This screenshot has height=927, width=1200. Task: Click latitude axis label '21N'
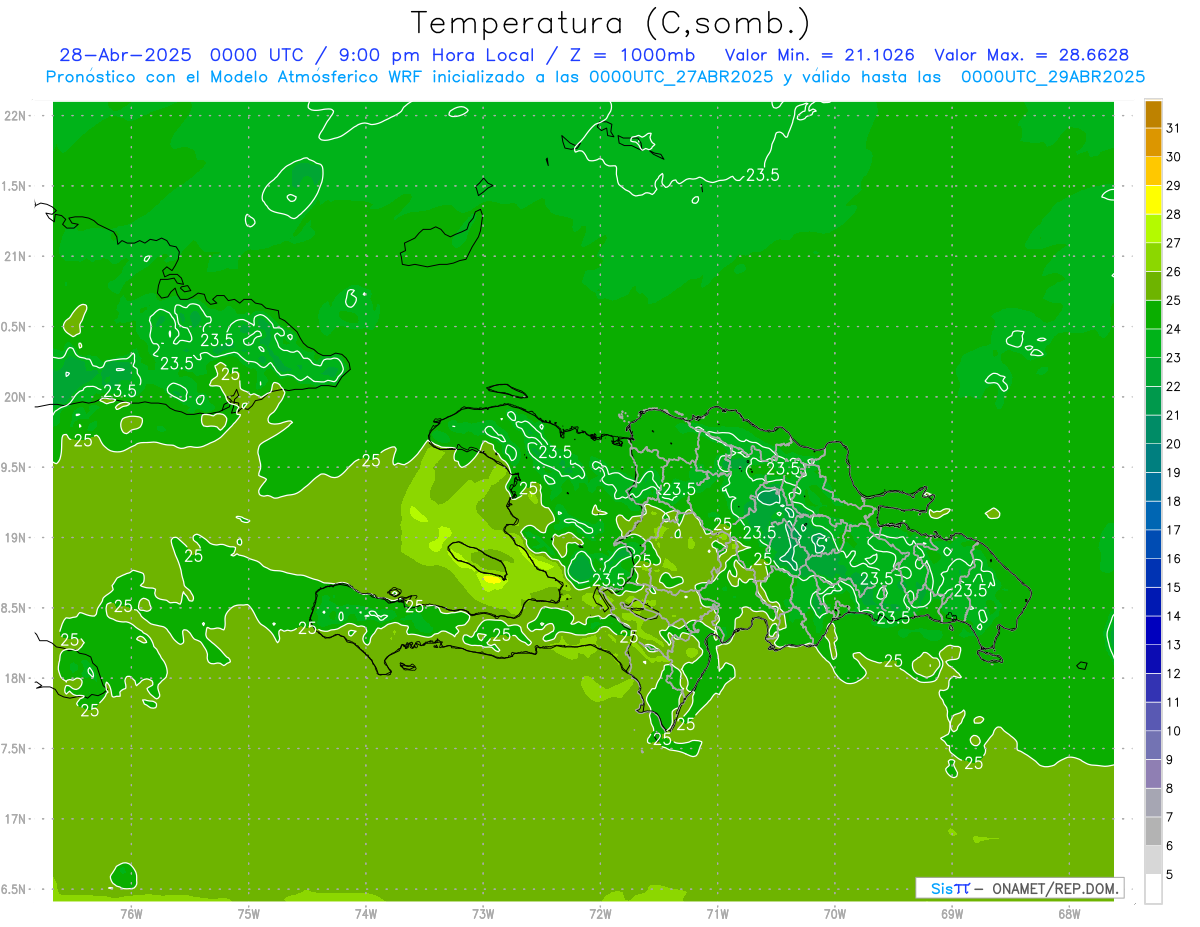16,256
